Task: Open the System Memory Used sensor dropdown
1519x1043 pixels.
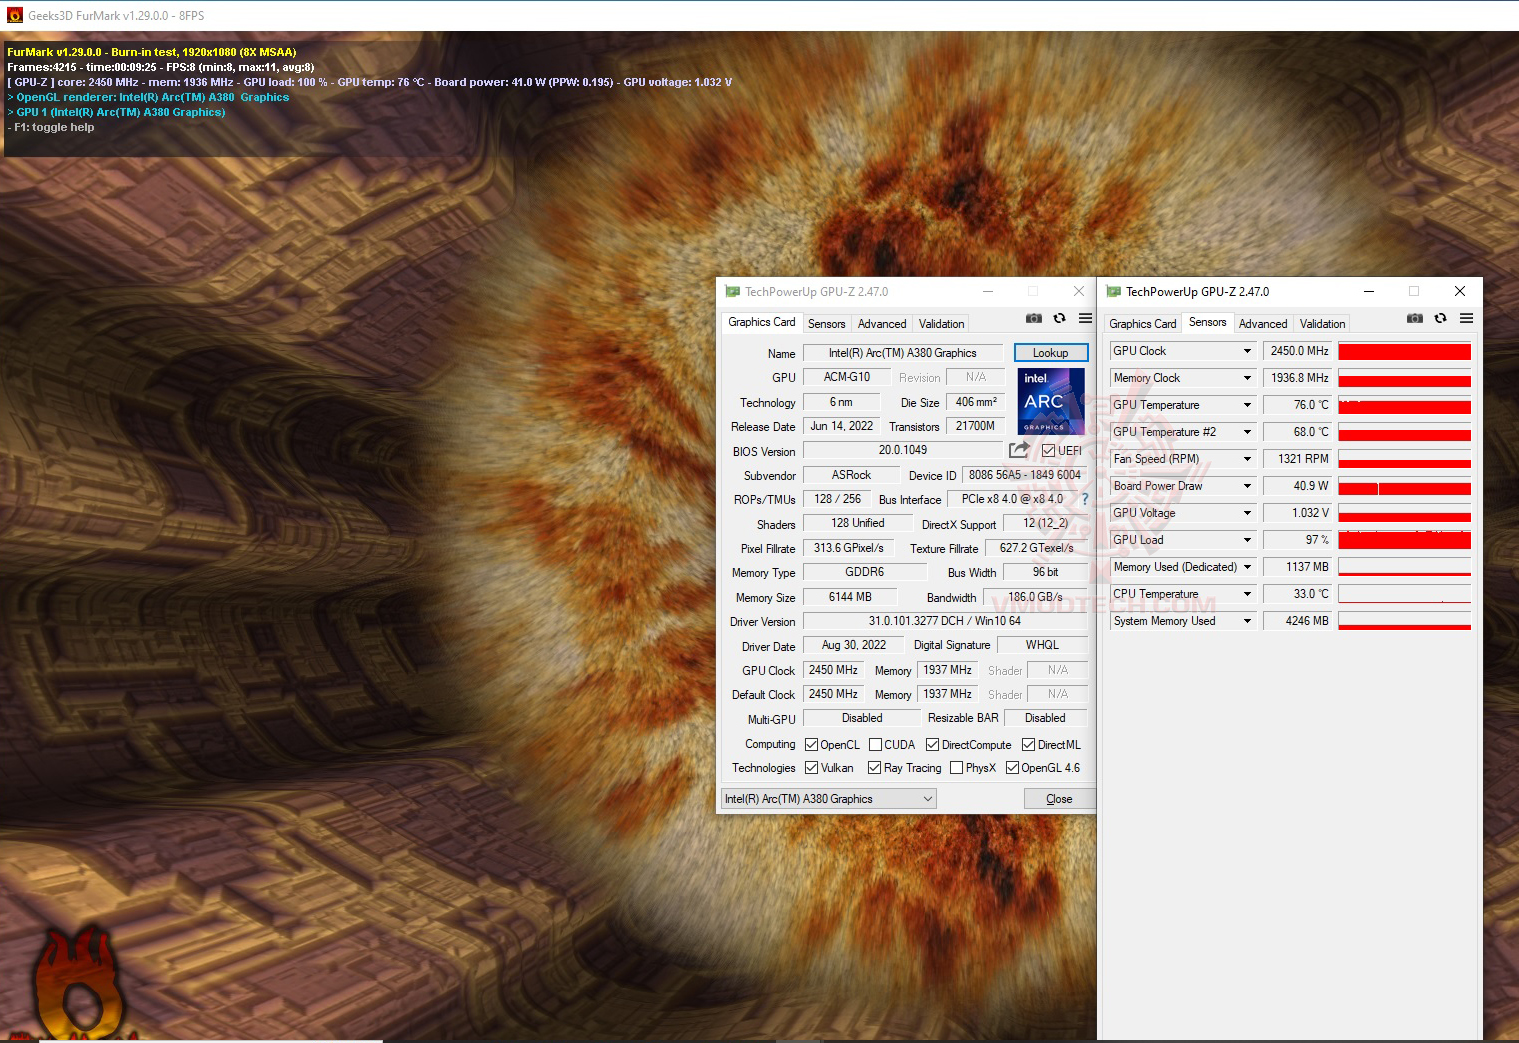Action: tap(1247, 621)
